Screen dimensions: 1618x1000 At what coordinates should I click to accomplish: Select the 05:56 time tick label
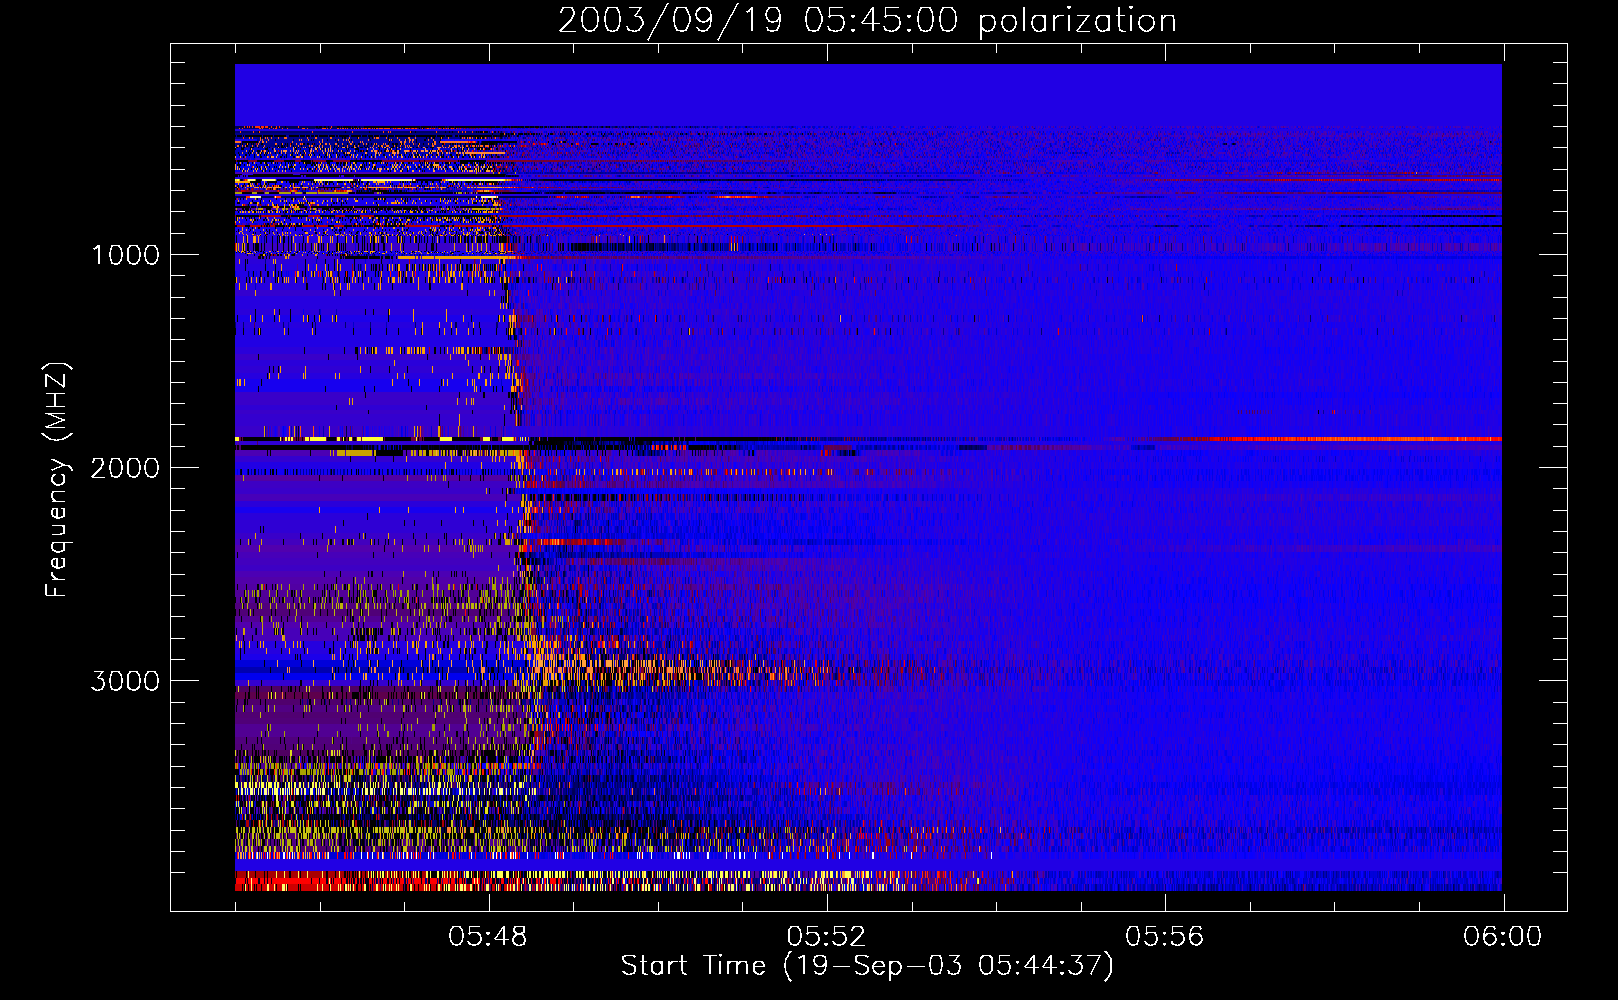[1165, 937]
